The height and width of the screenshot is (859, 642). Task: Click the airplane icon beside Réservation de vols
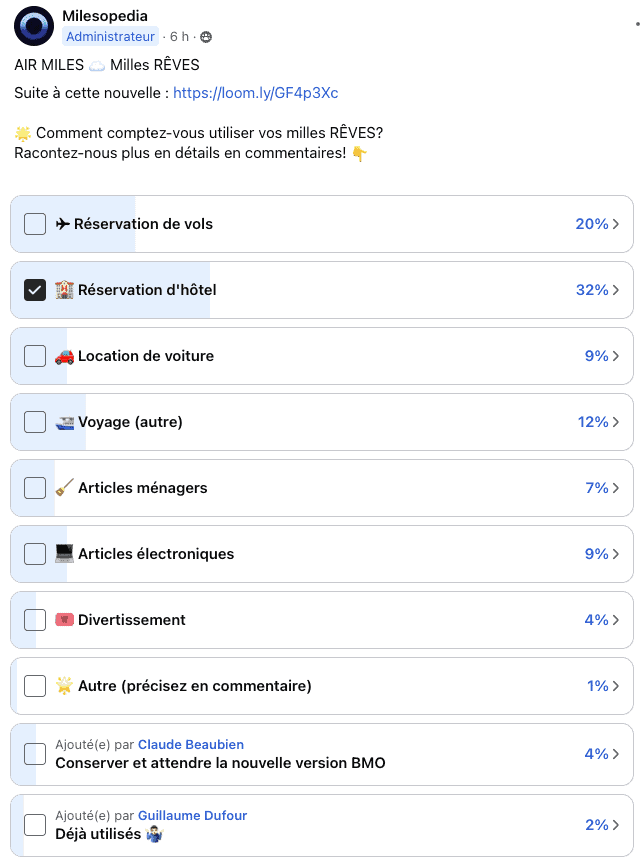(x=63, y=224)
